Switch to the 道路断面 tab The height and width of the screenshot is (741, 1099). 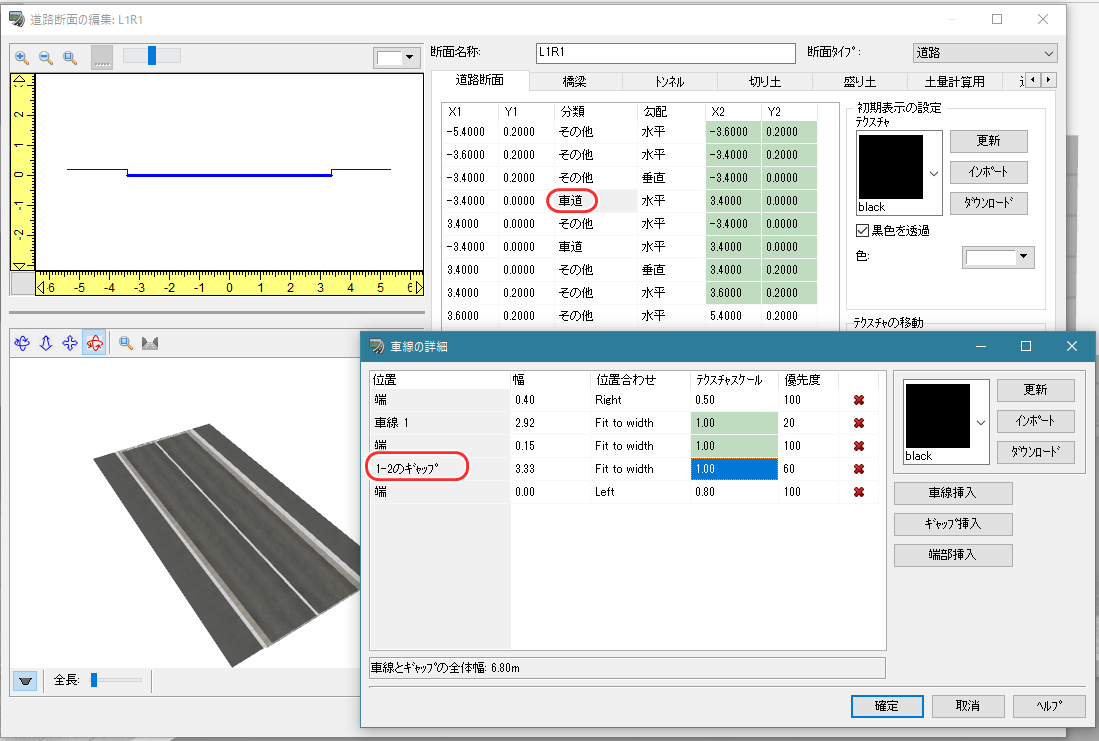point(479,80)
